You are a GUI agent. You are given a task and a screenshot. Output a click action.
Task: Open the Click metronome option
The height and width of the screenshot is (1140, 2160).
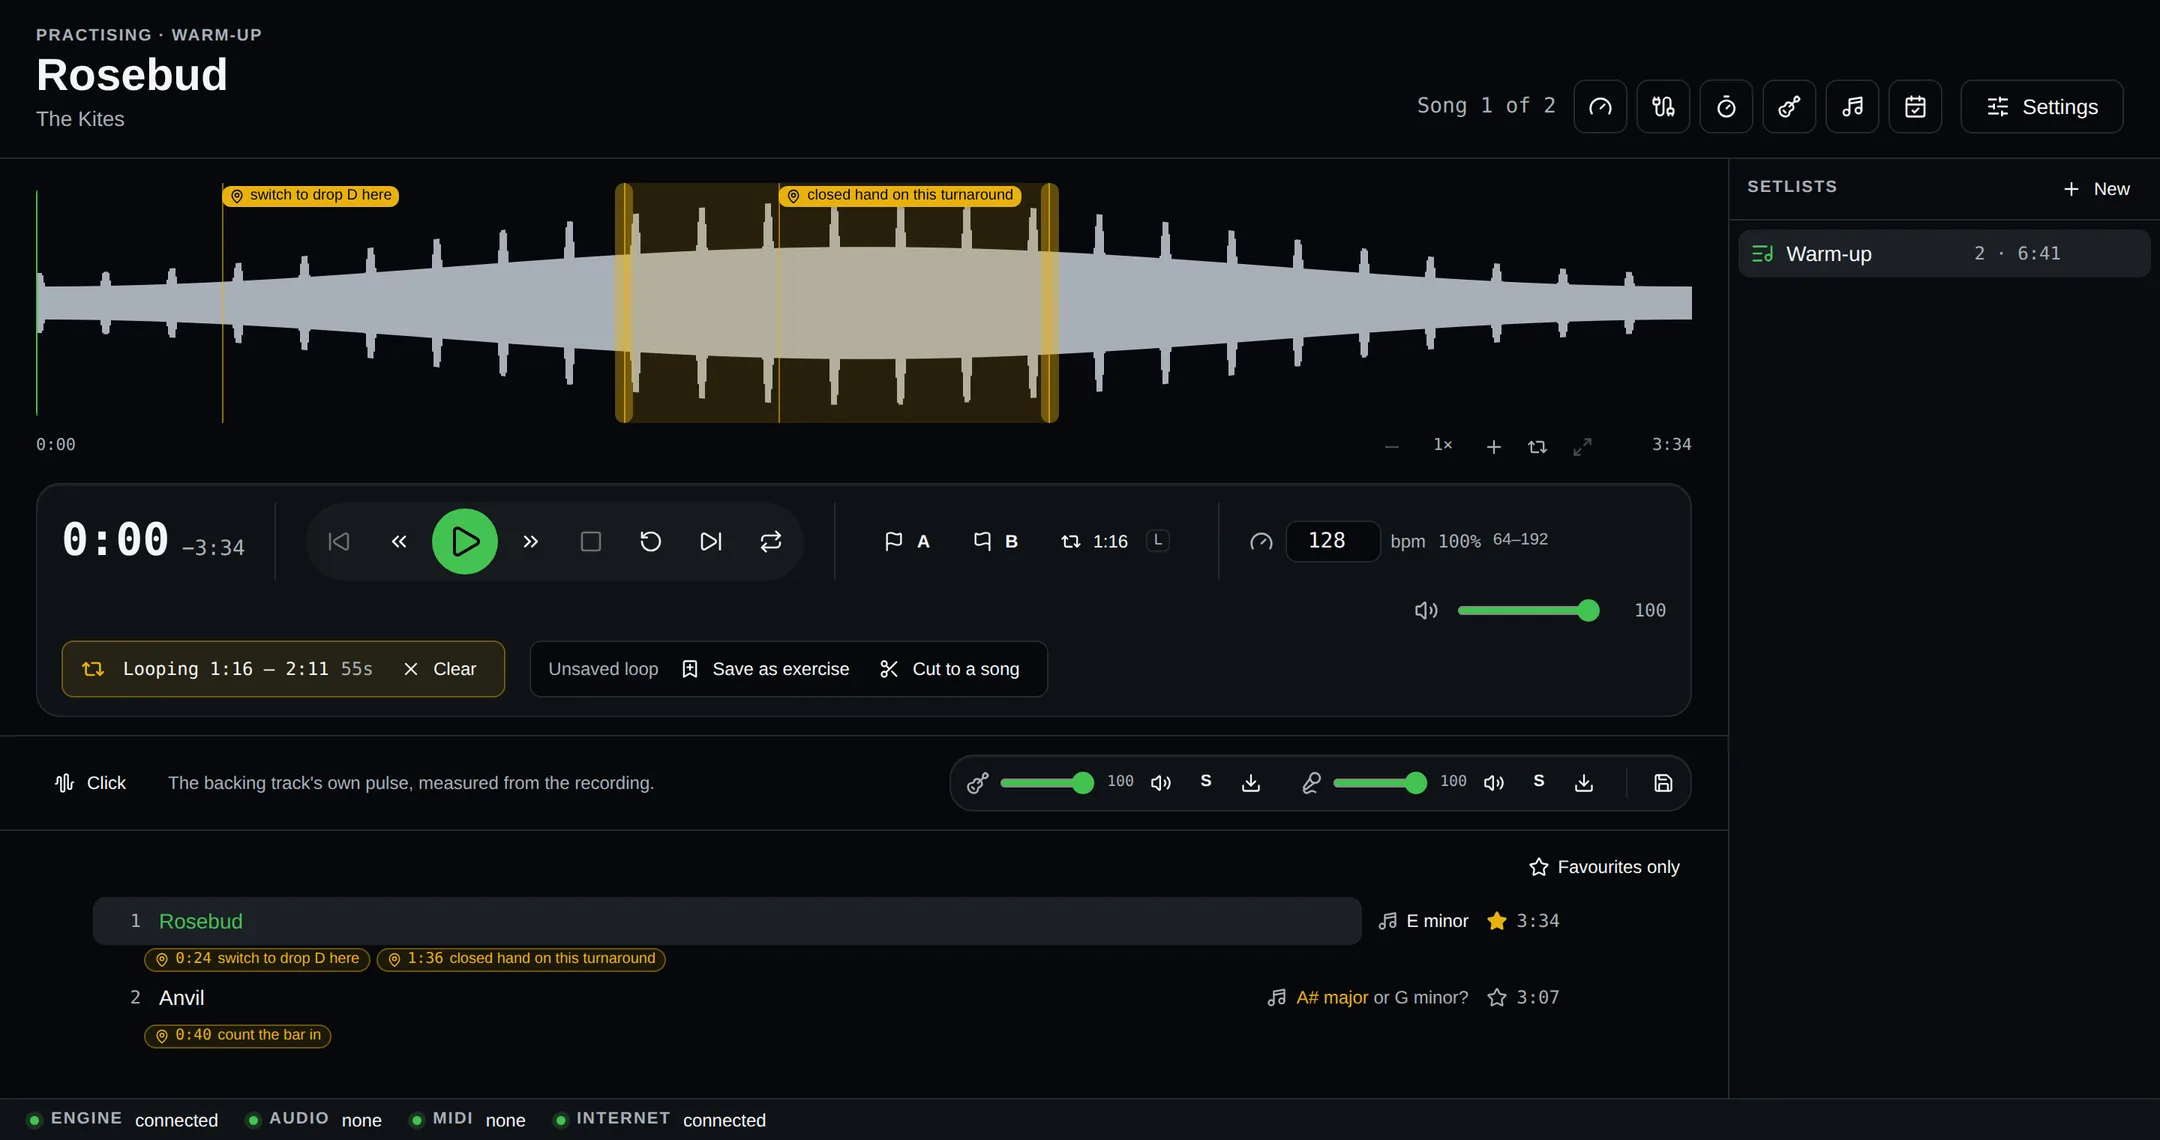tap(90, 783)
